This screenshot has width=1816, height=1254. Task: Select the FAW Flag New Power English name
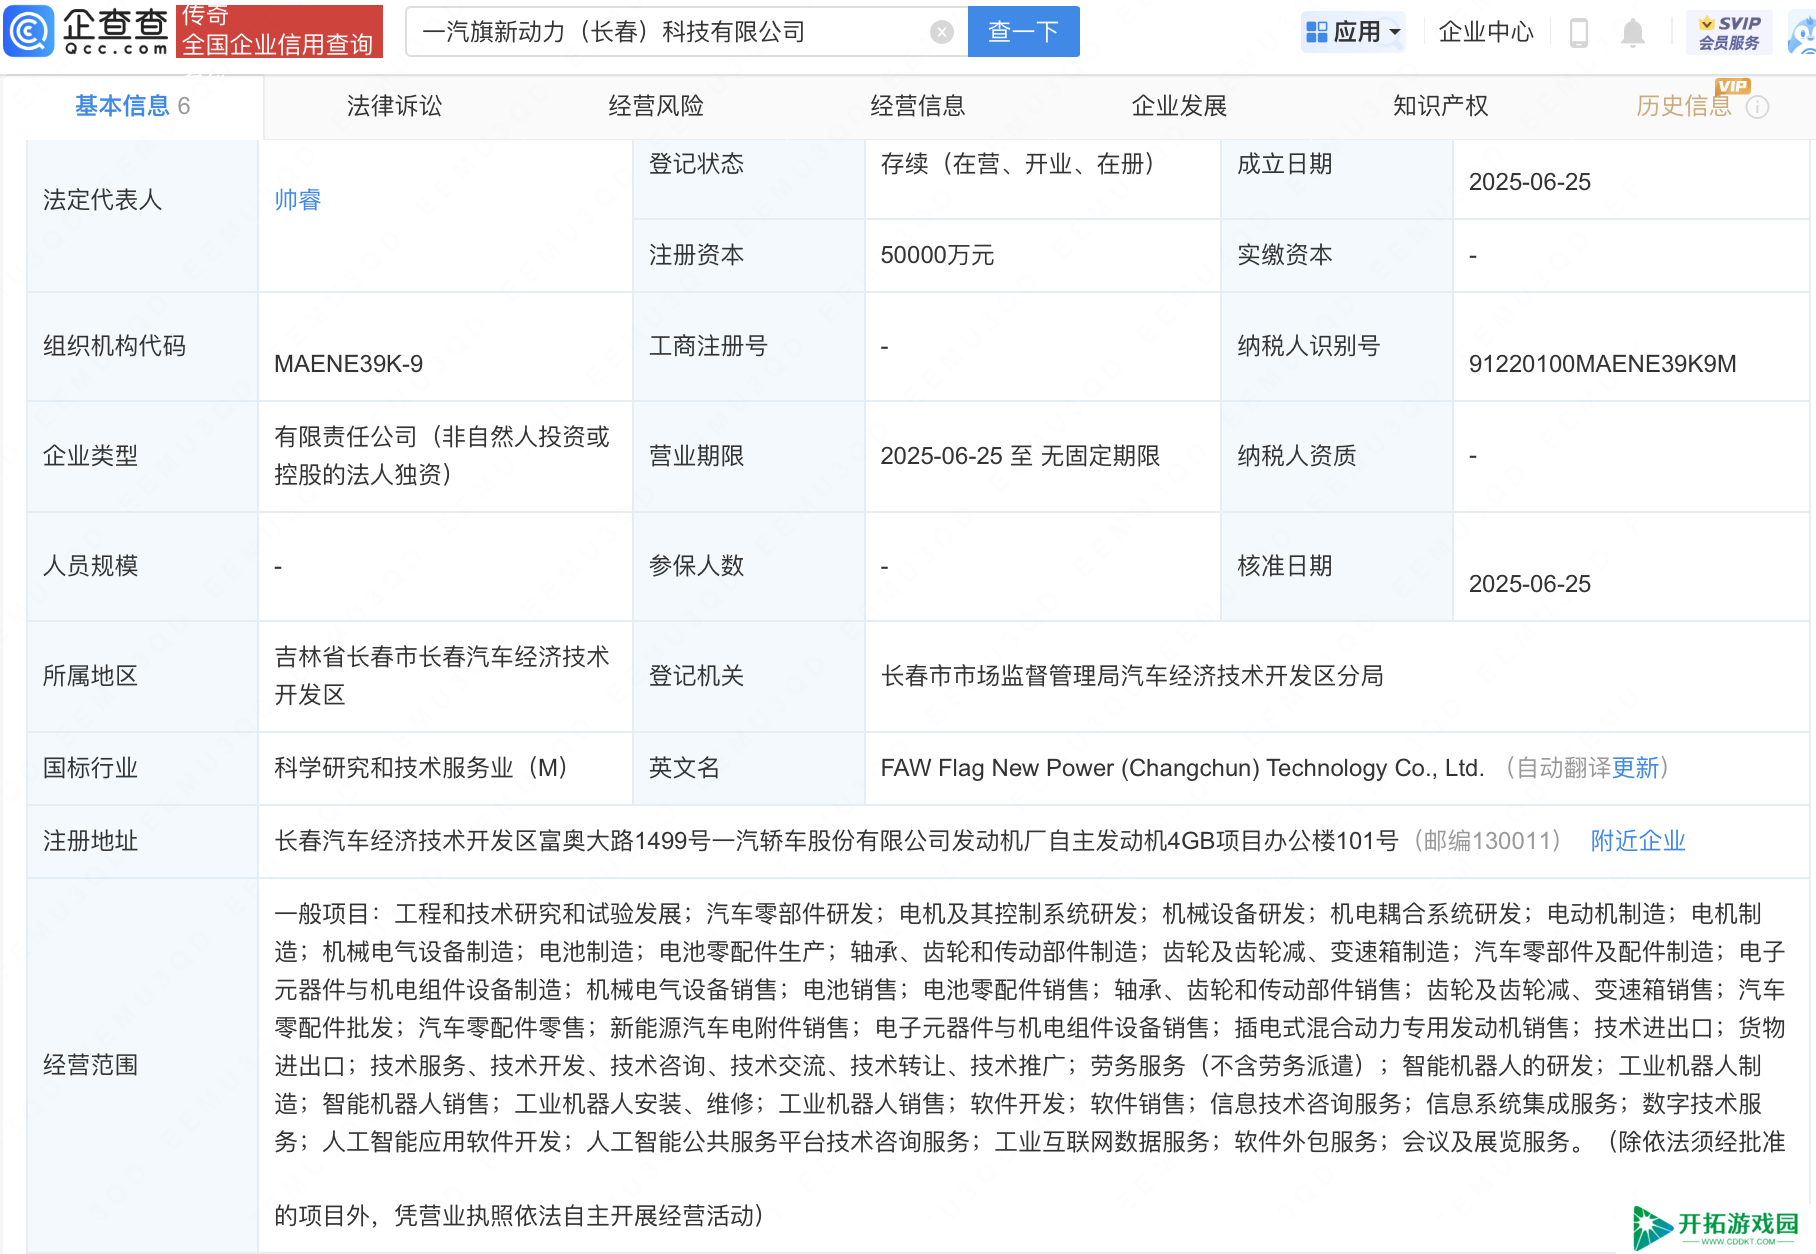1182,768
